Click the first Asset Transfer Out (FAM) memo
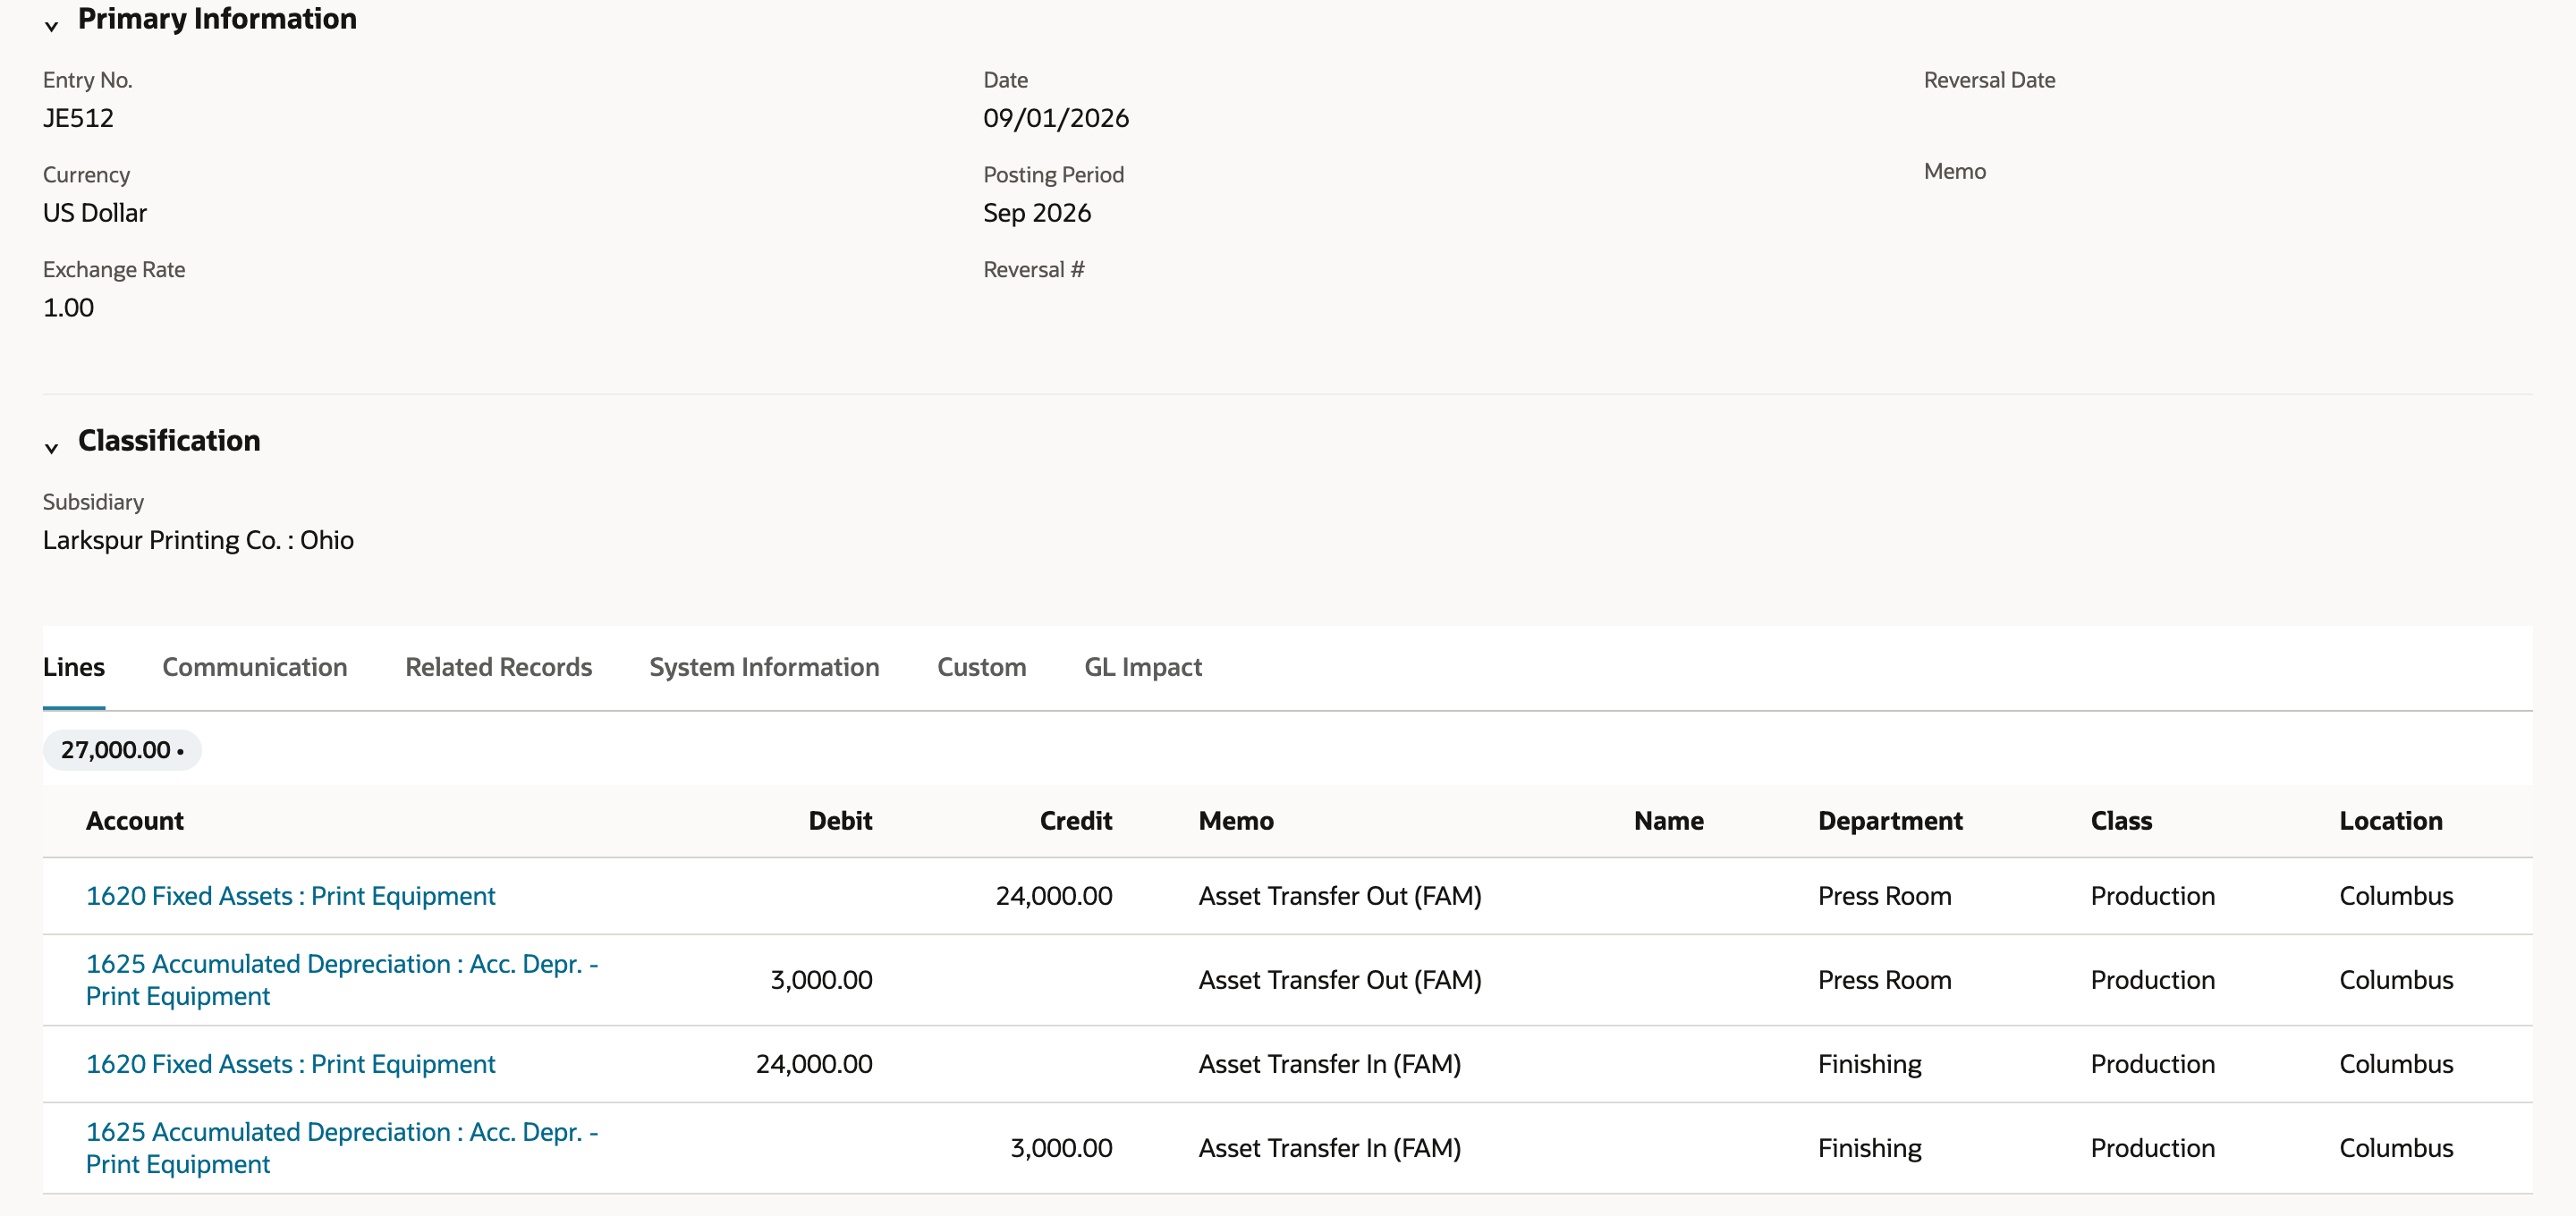The width and height of the screenshot is (2576, 1216). tap(1340, 896)
